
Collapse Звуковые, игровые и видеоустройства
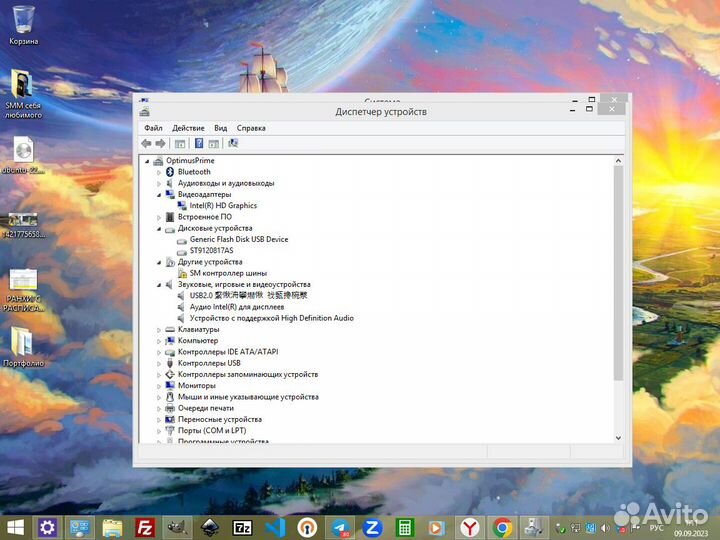158,285
